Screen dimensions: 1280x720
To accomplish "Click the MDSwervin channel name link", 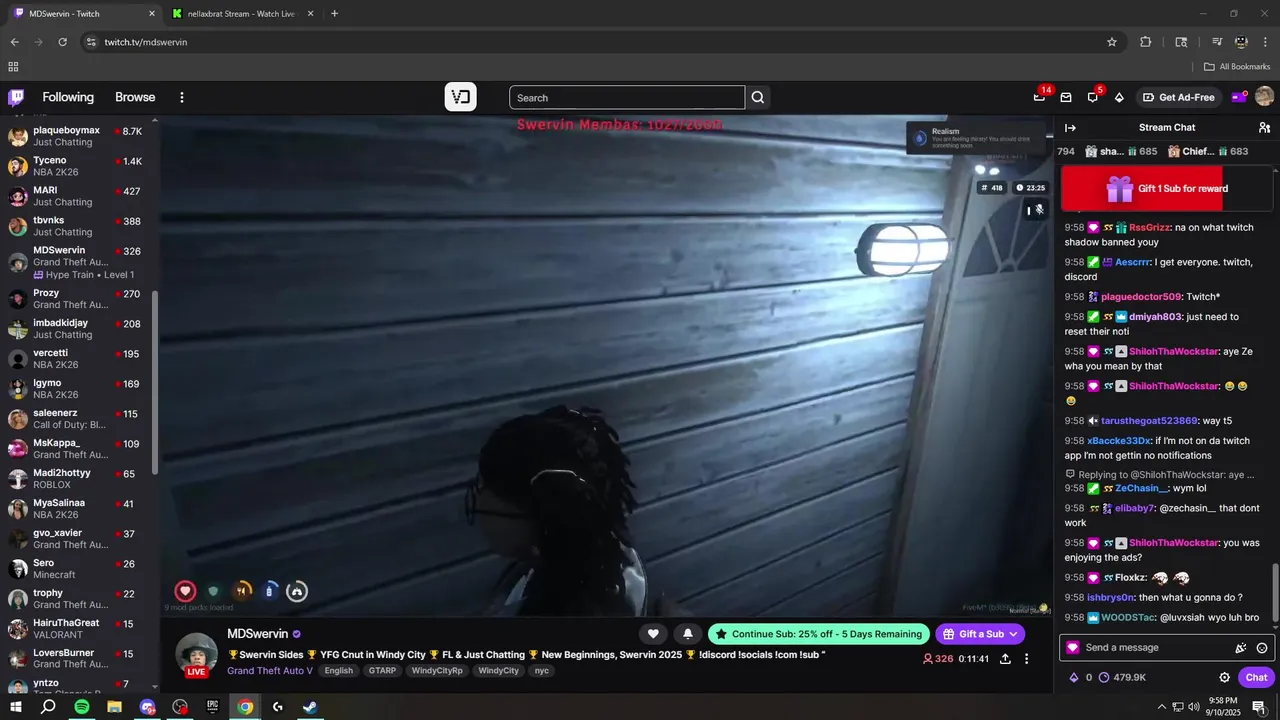I will click(257, 634).
